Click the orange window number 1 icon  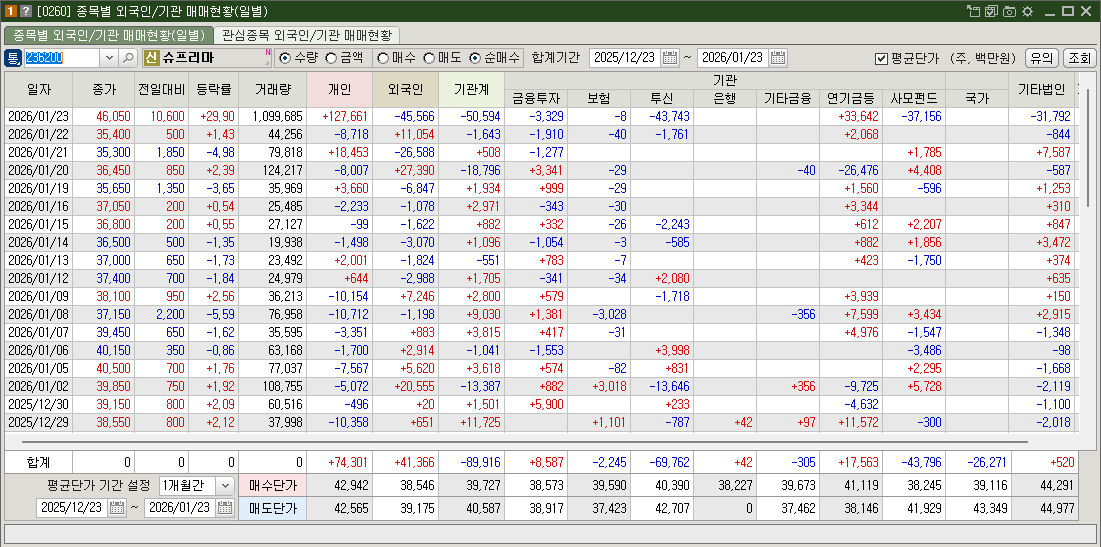11,11
